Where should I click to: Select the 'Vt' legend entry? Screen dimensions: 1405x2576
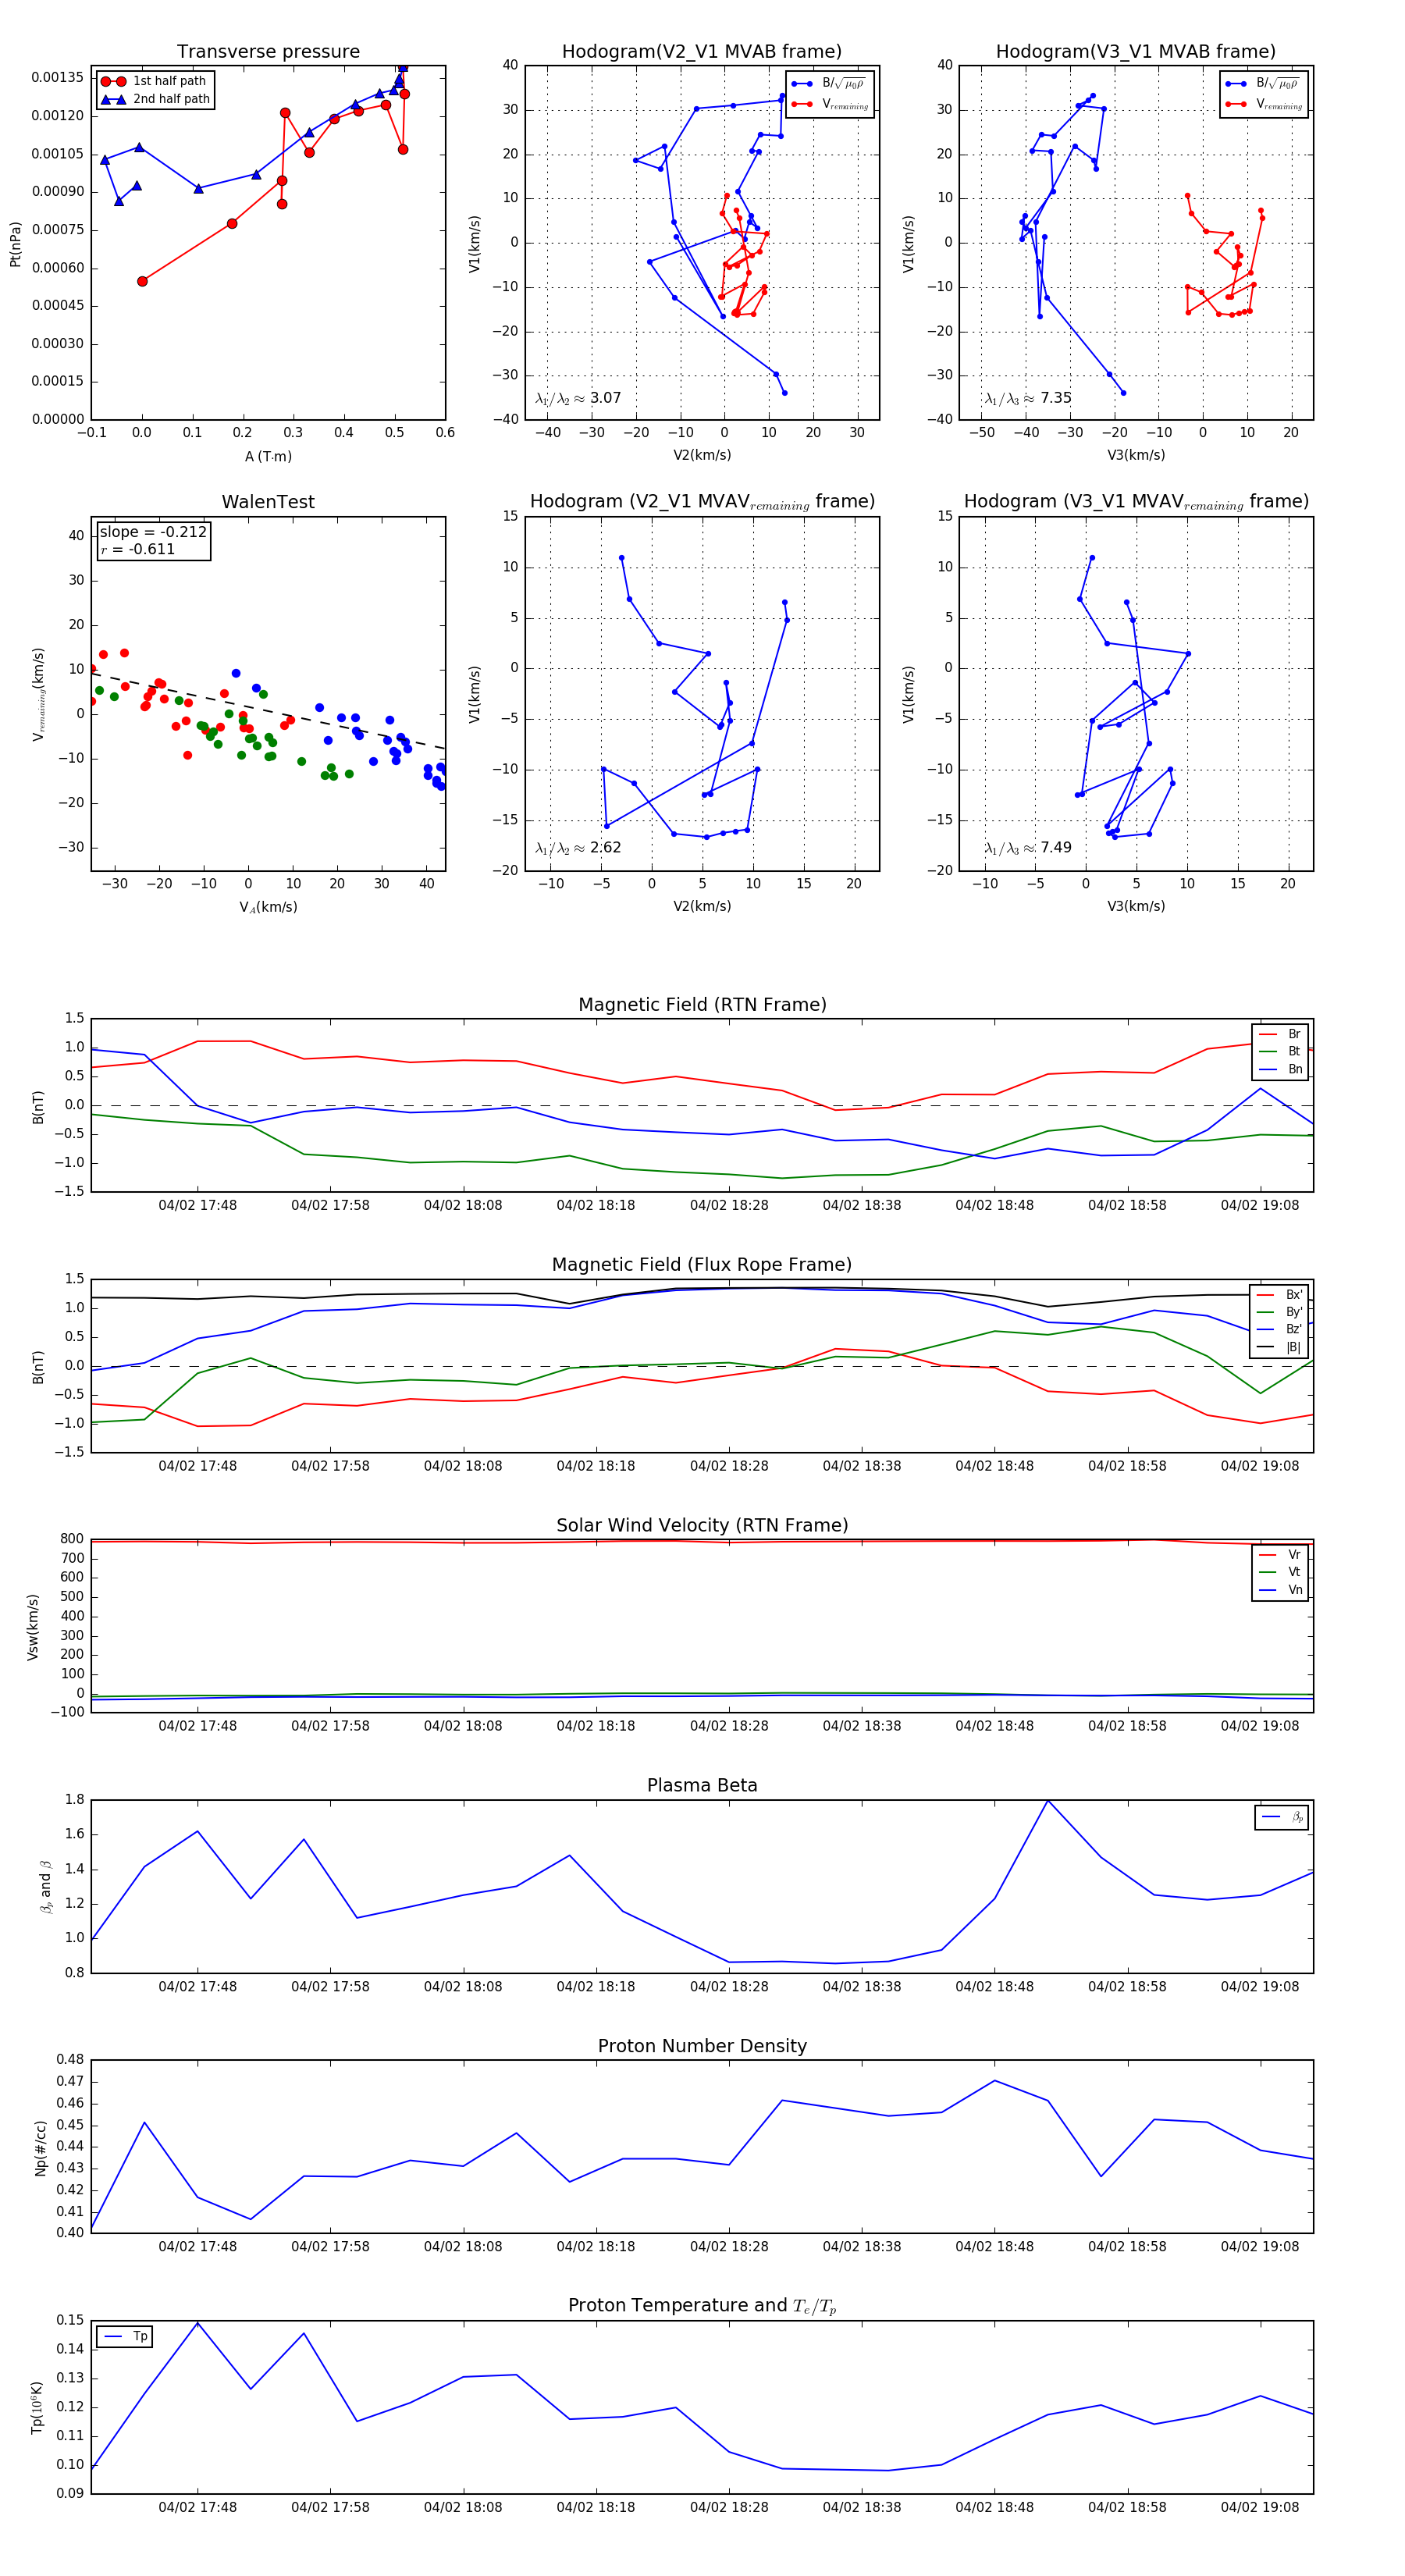(1280, 1572)
